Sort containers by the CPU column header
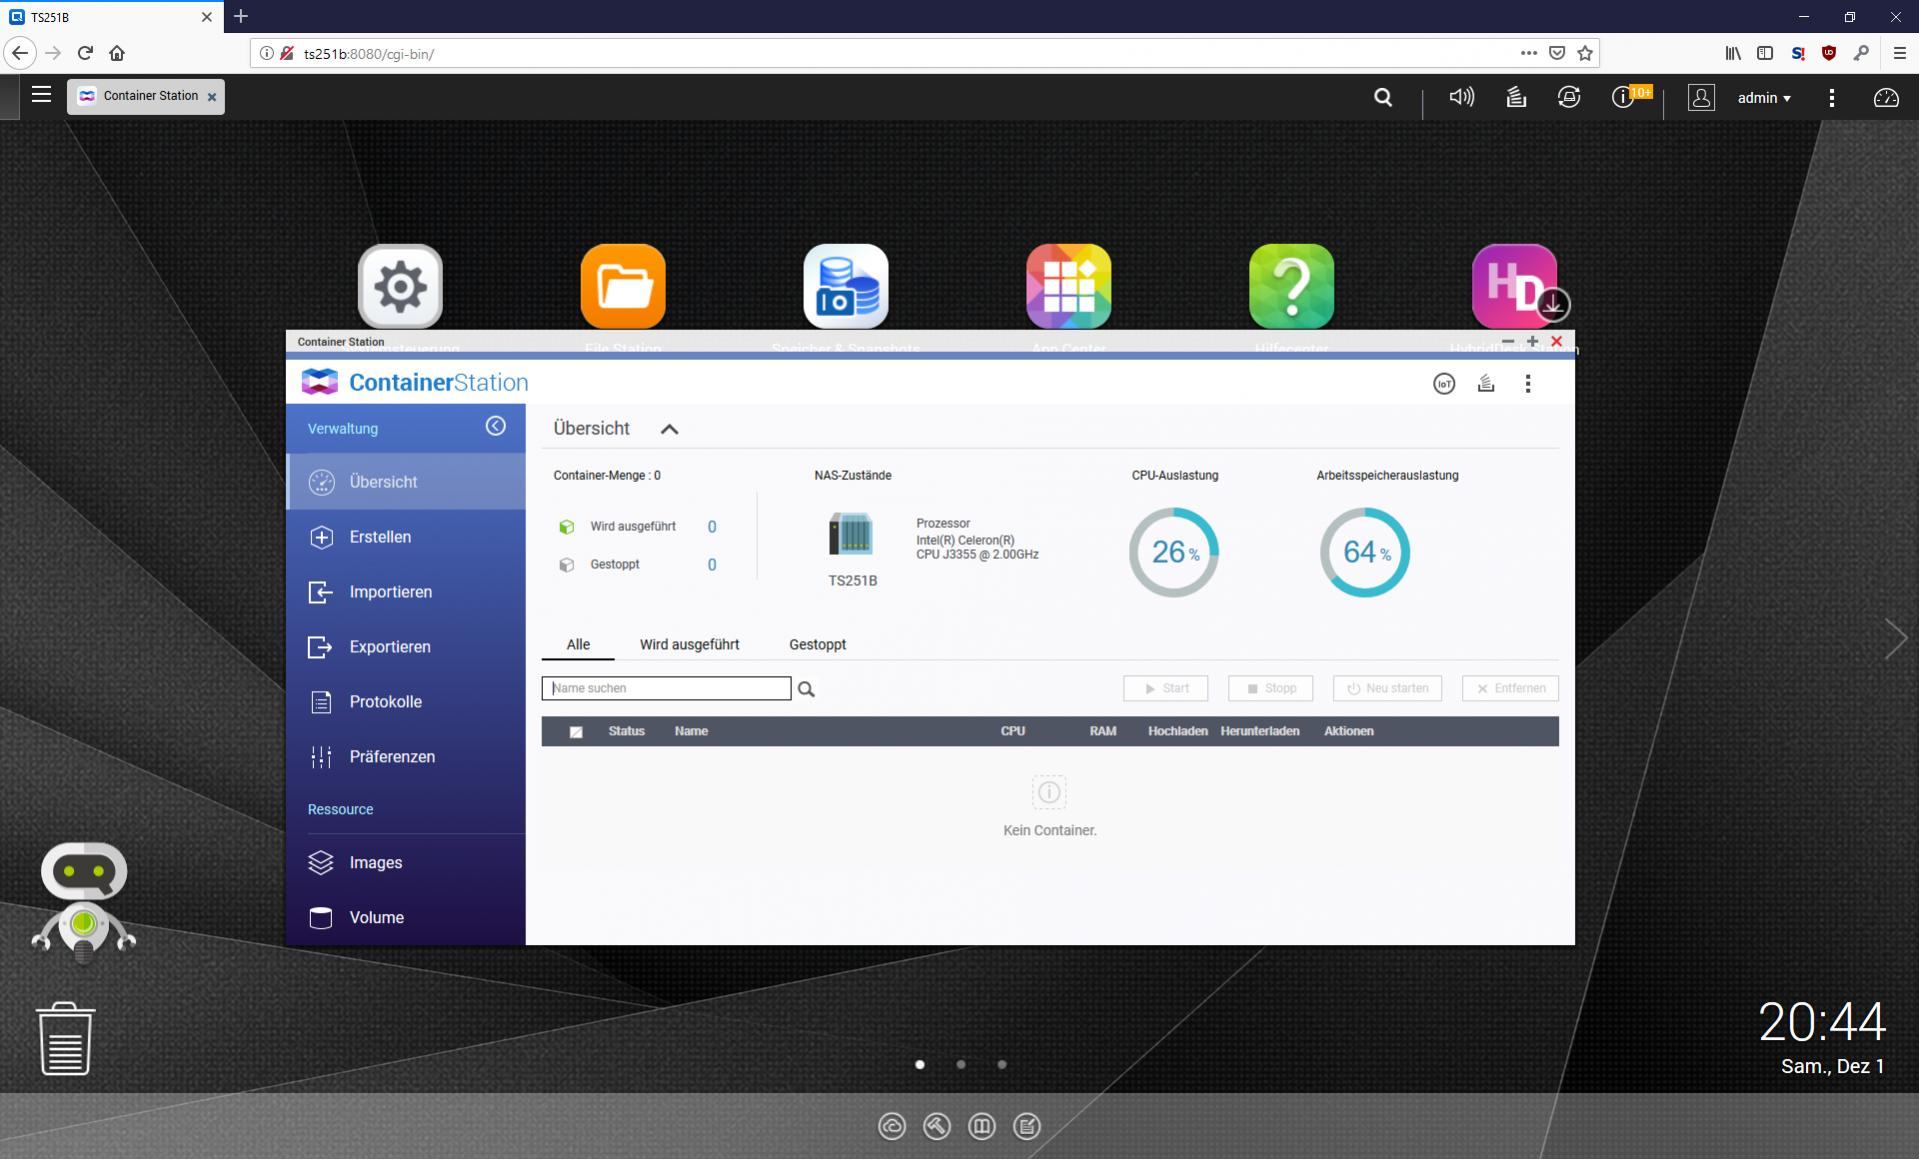 (1013, 732)
